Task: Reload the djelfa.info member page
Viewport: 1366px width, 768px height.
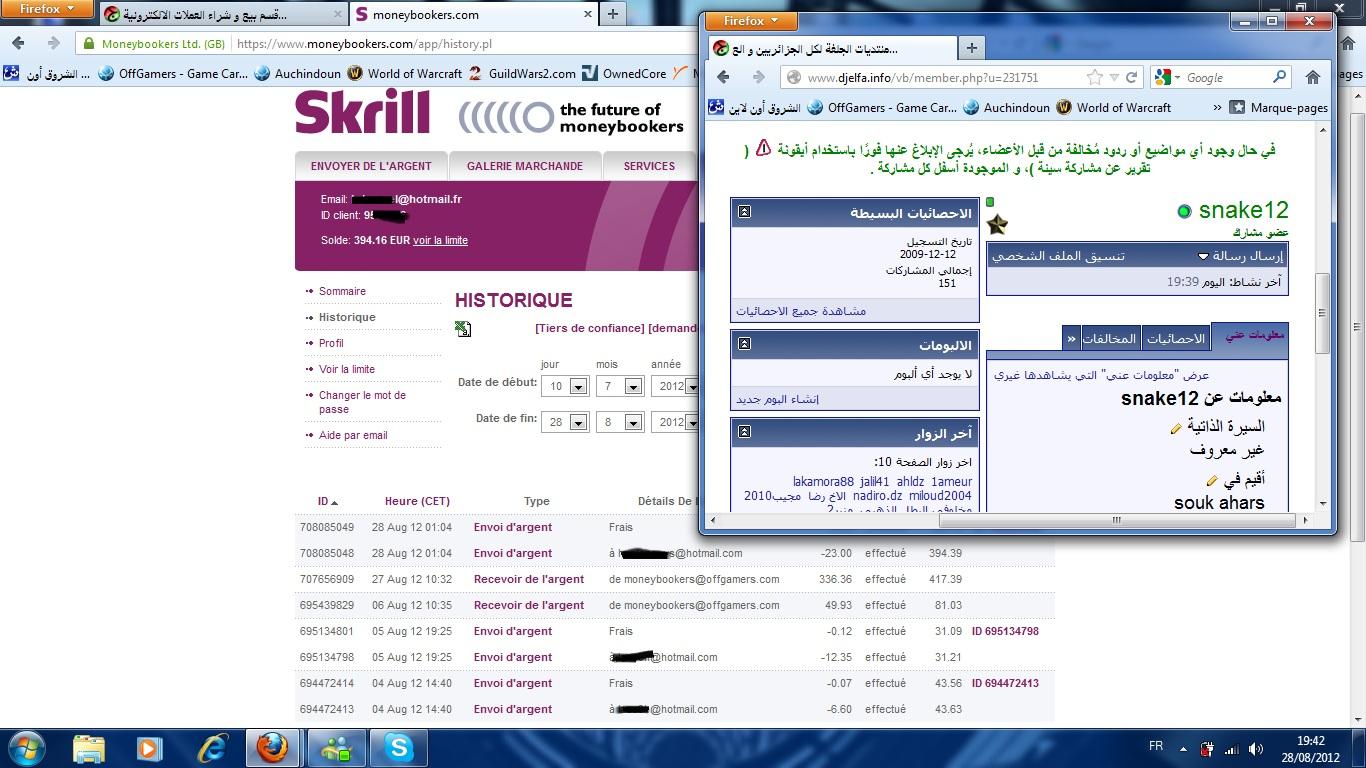Action: [1132, 77]
